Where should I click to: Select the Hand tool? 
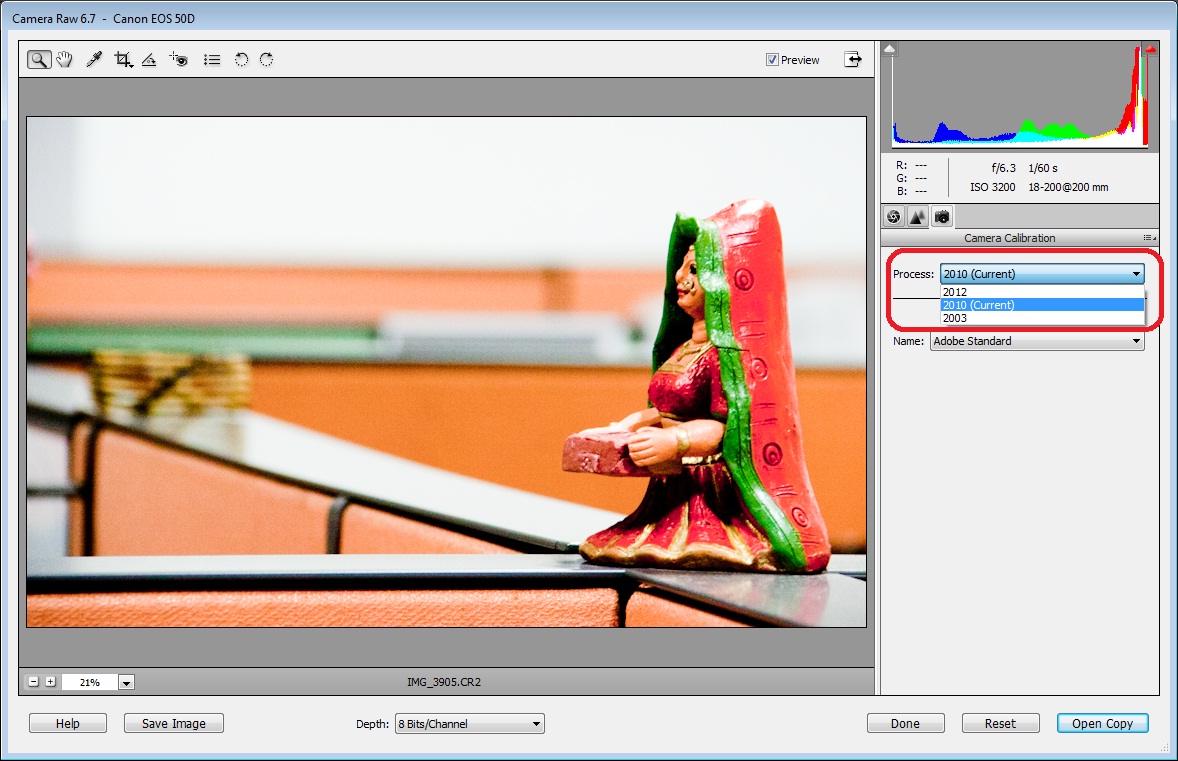(x=65, y=59)
